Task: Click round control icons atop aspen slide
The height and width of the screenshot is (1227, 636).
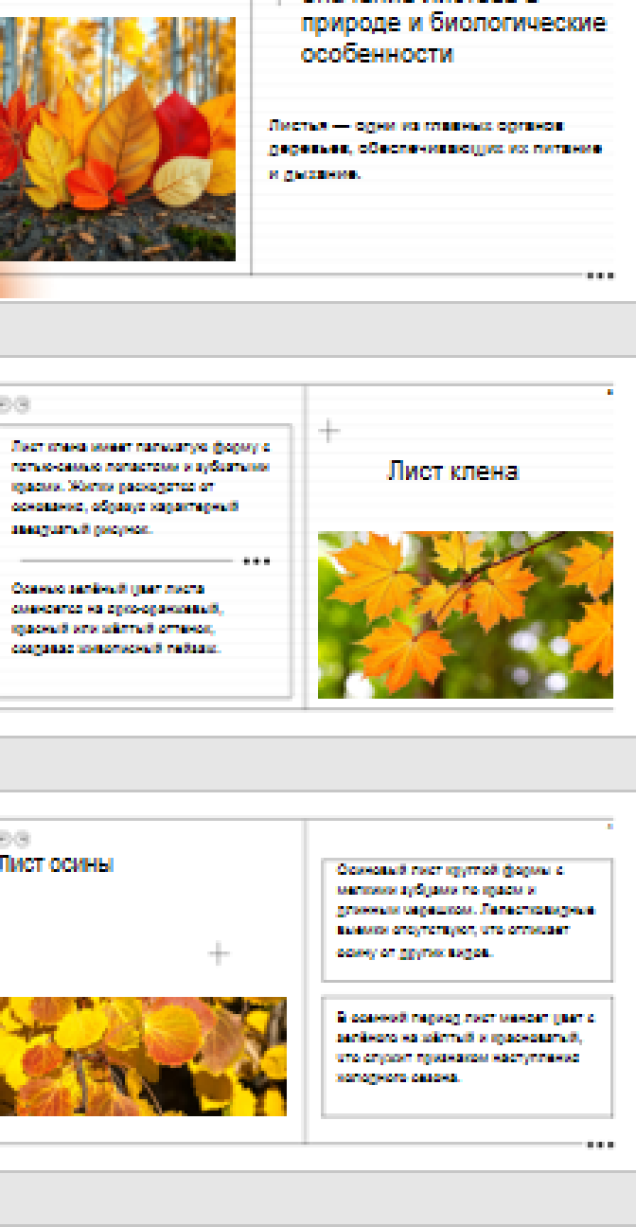Action: [14, 838]
